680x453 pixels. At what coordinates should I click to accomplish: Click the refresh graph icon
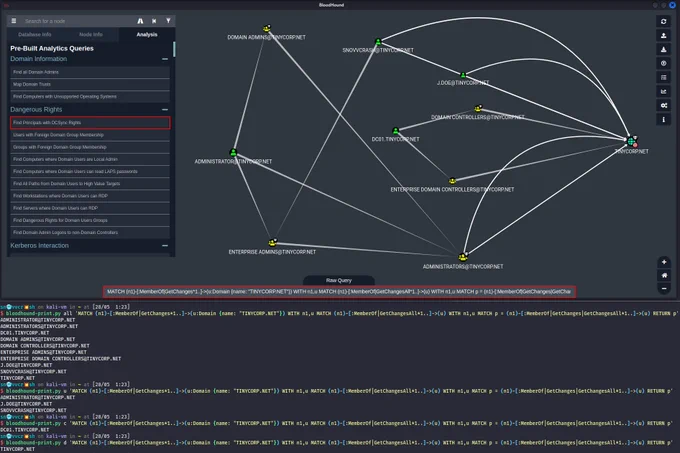point(664,21)
